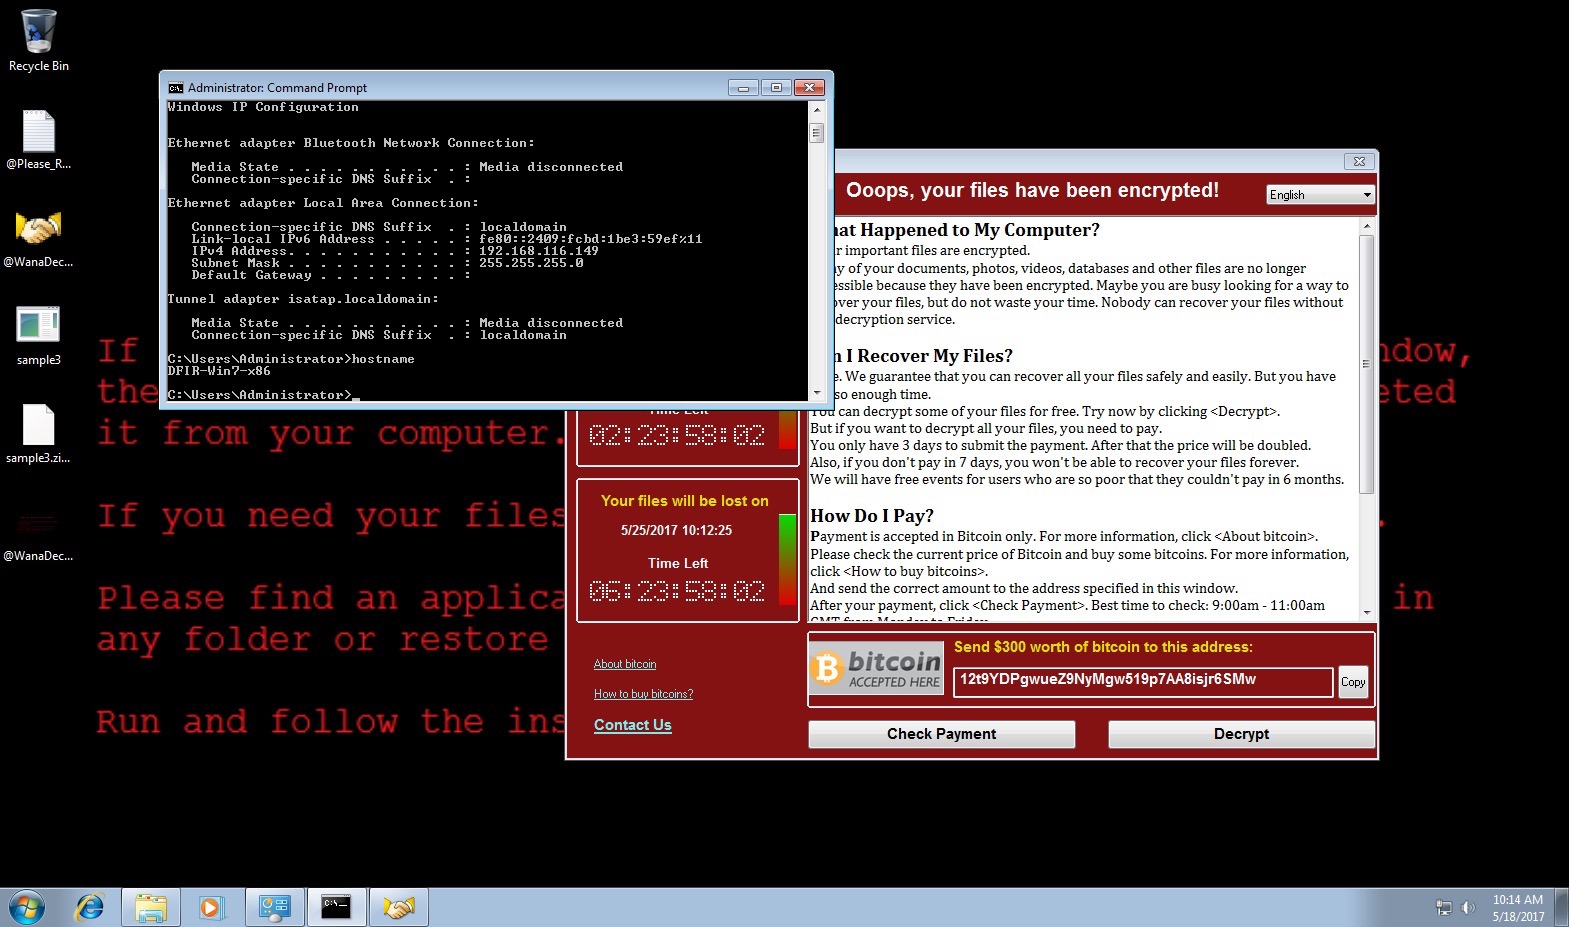Maximize the Command Prompt window

776,88
